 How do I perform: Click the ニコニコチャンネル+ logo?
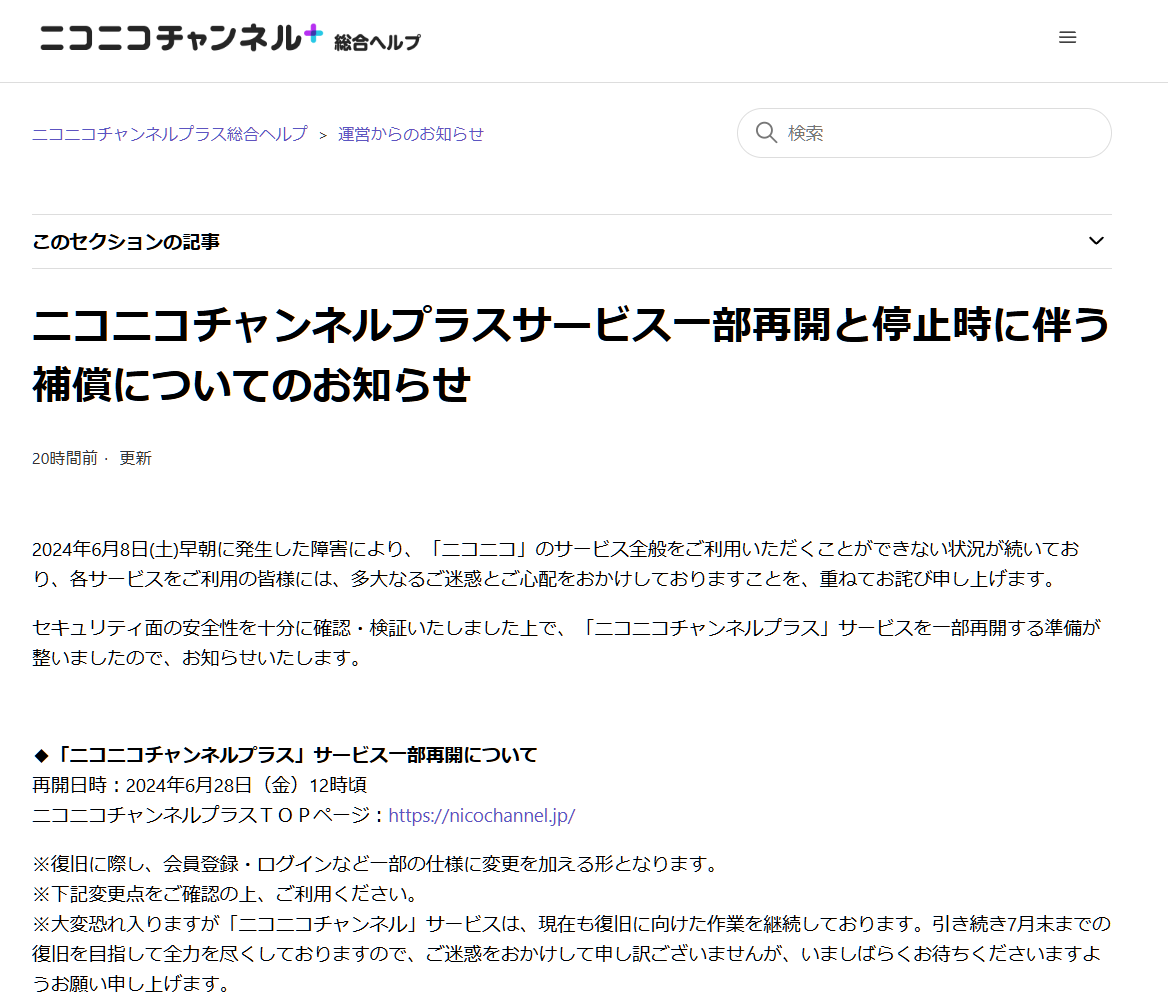(x=181, y=37)
